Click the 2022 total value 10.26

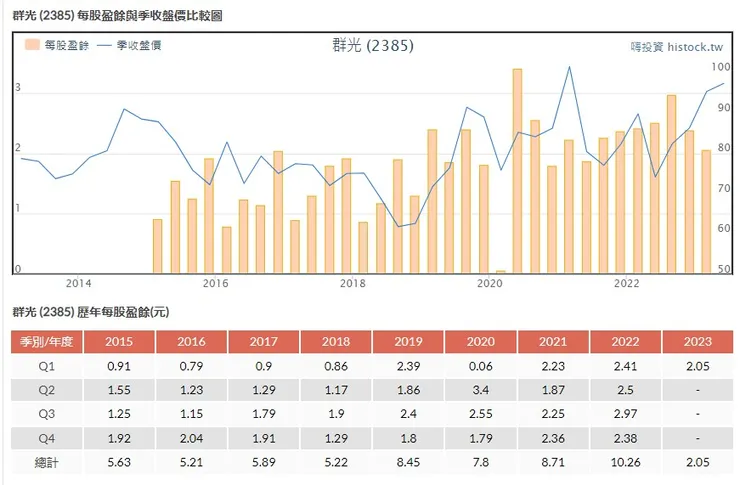pyautogui.click(x=625, y=462)
